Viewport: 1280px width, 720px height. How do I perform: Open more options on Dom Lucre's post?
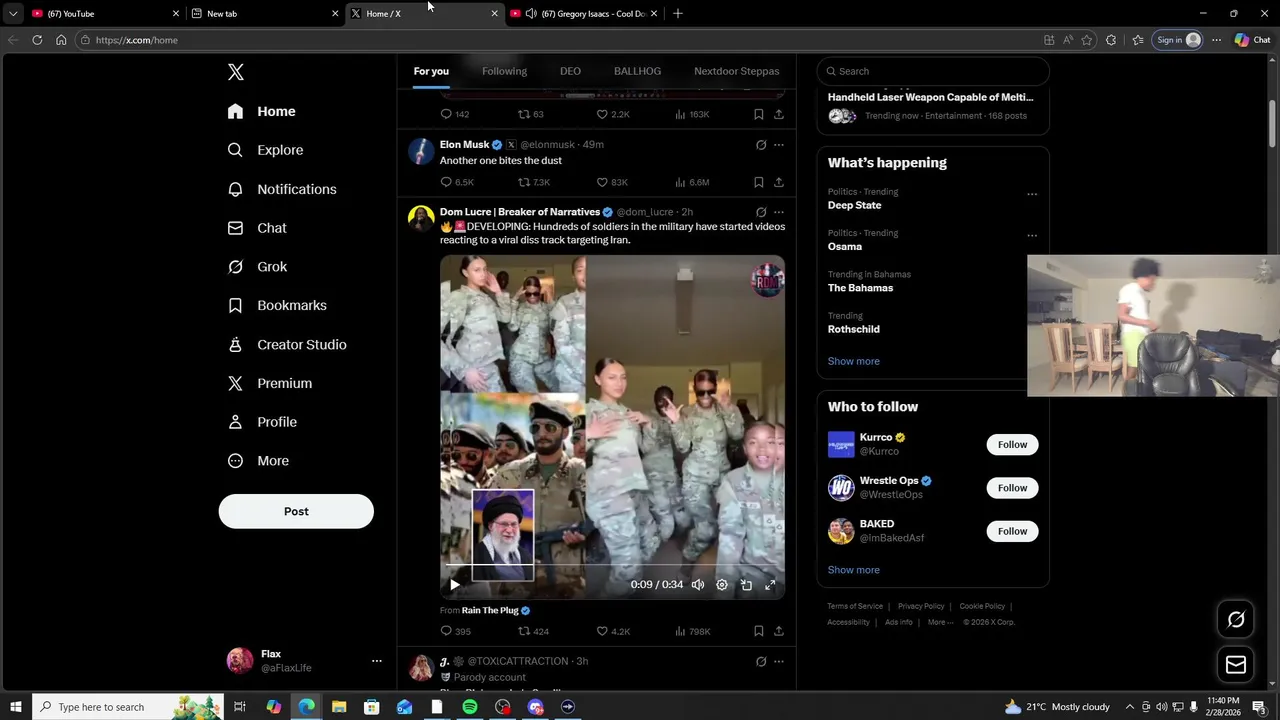coord(779,212)
